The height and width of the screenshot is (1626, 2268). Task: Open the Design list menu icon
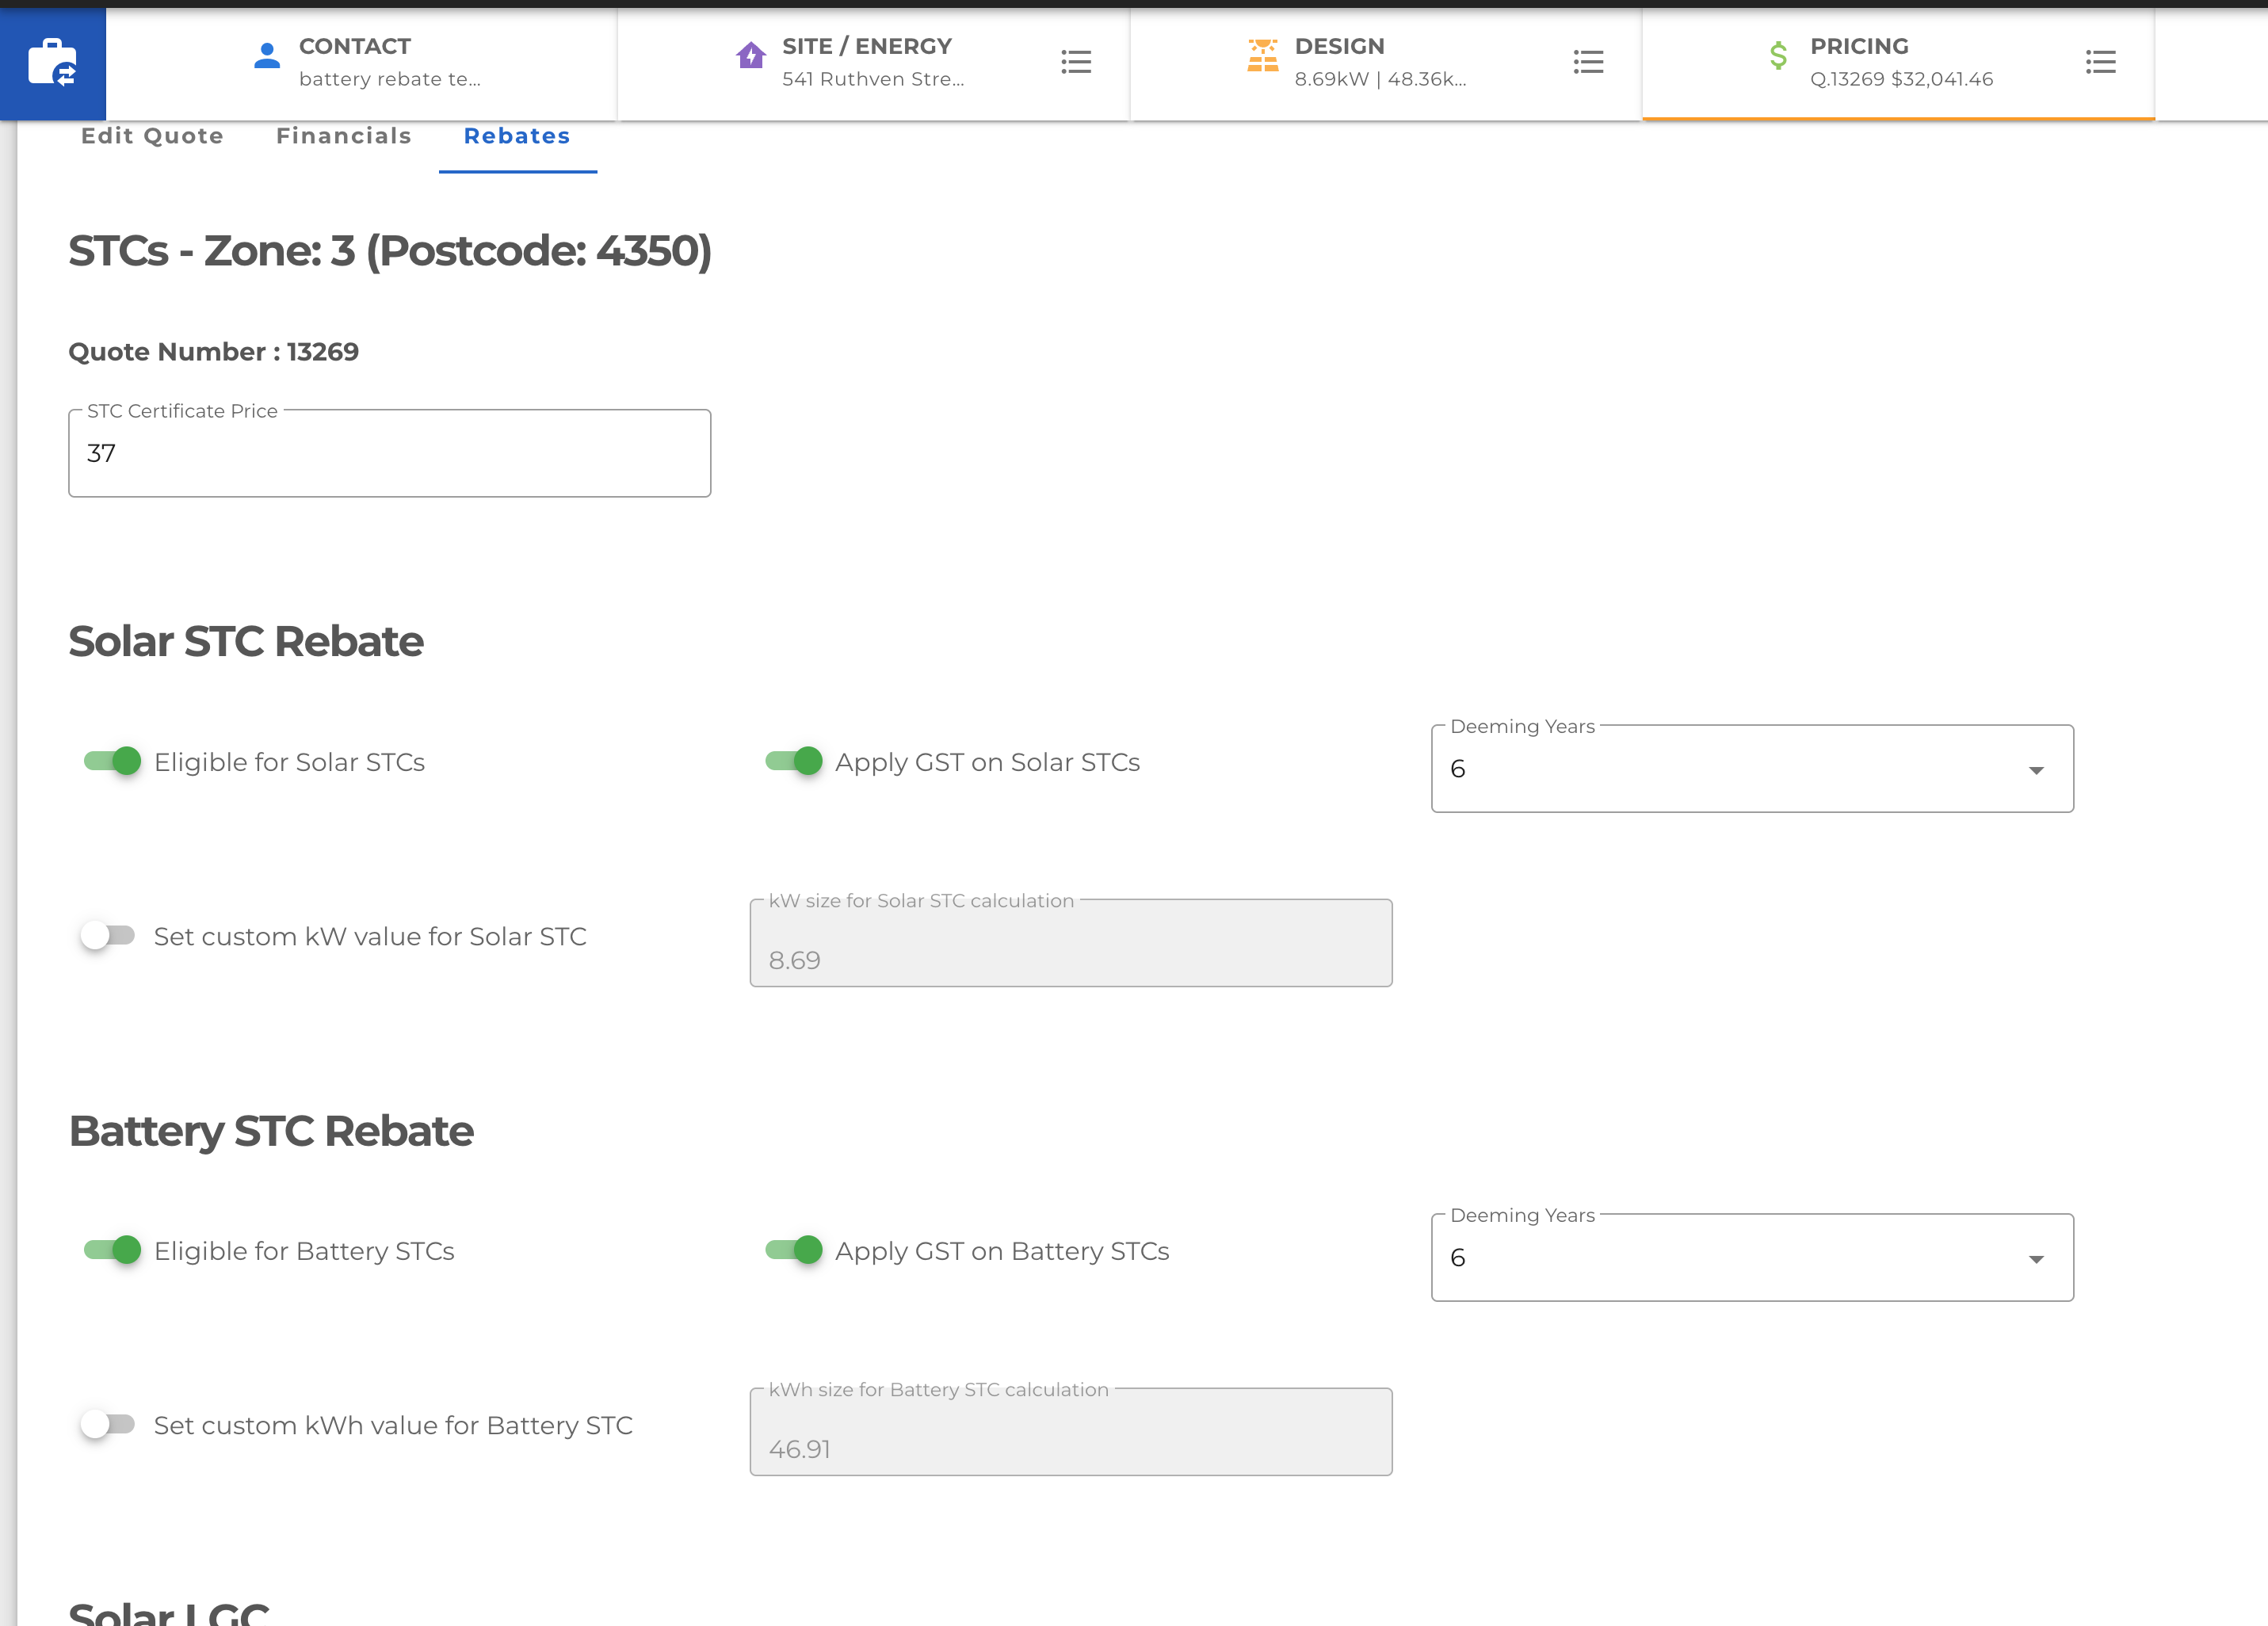coord(1588,62)
